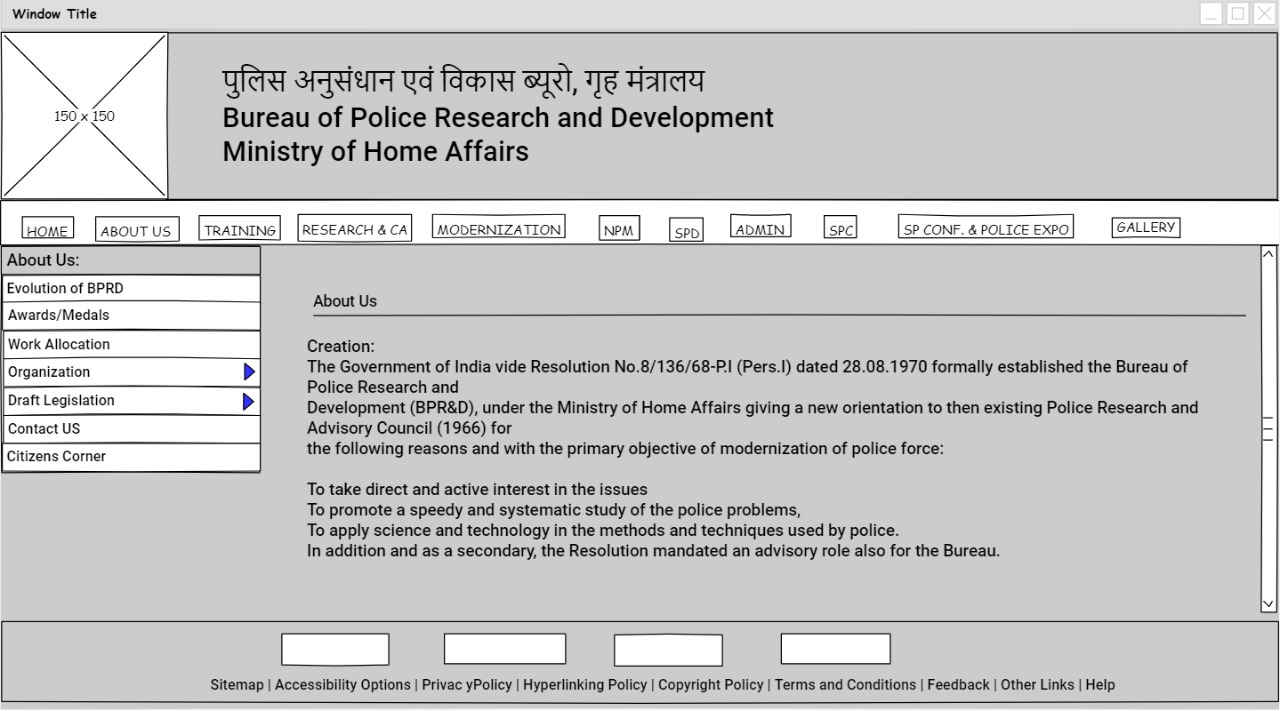The image size is (1280, 711).
Task: Click the Ministry of Home Affairs heading
Action: [375, 152]
